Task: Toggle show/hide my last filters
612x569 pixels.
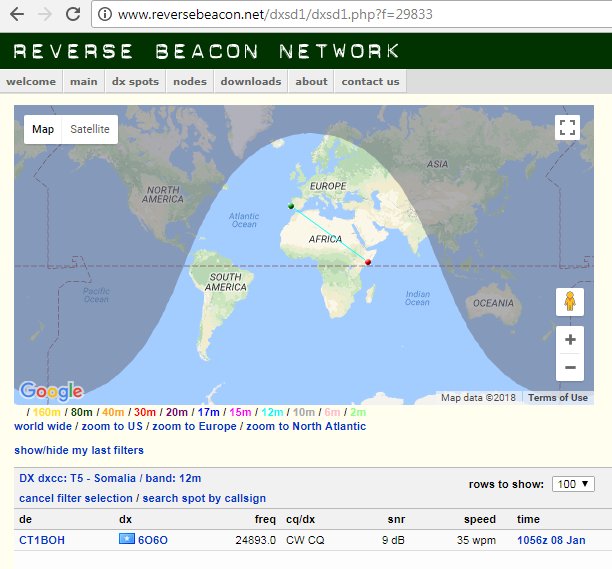Action: (x=79, y=450)
